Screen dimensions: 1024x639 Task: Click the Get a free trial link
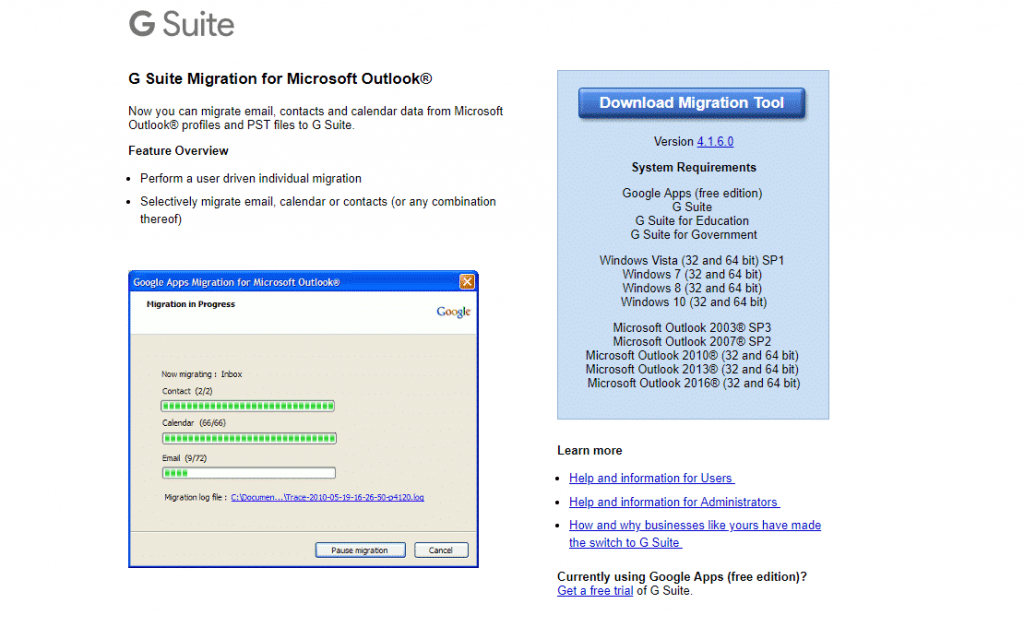point(595,591)
